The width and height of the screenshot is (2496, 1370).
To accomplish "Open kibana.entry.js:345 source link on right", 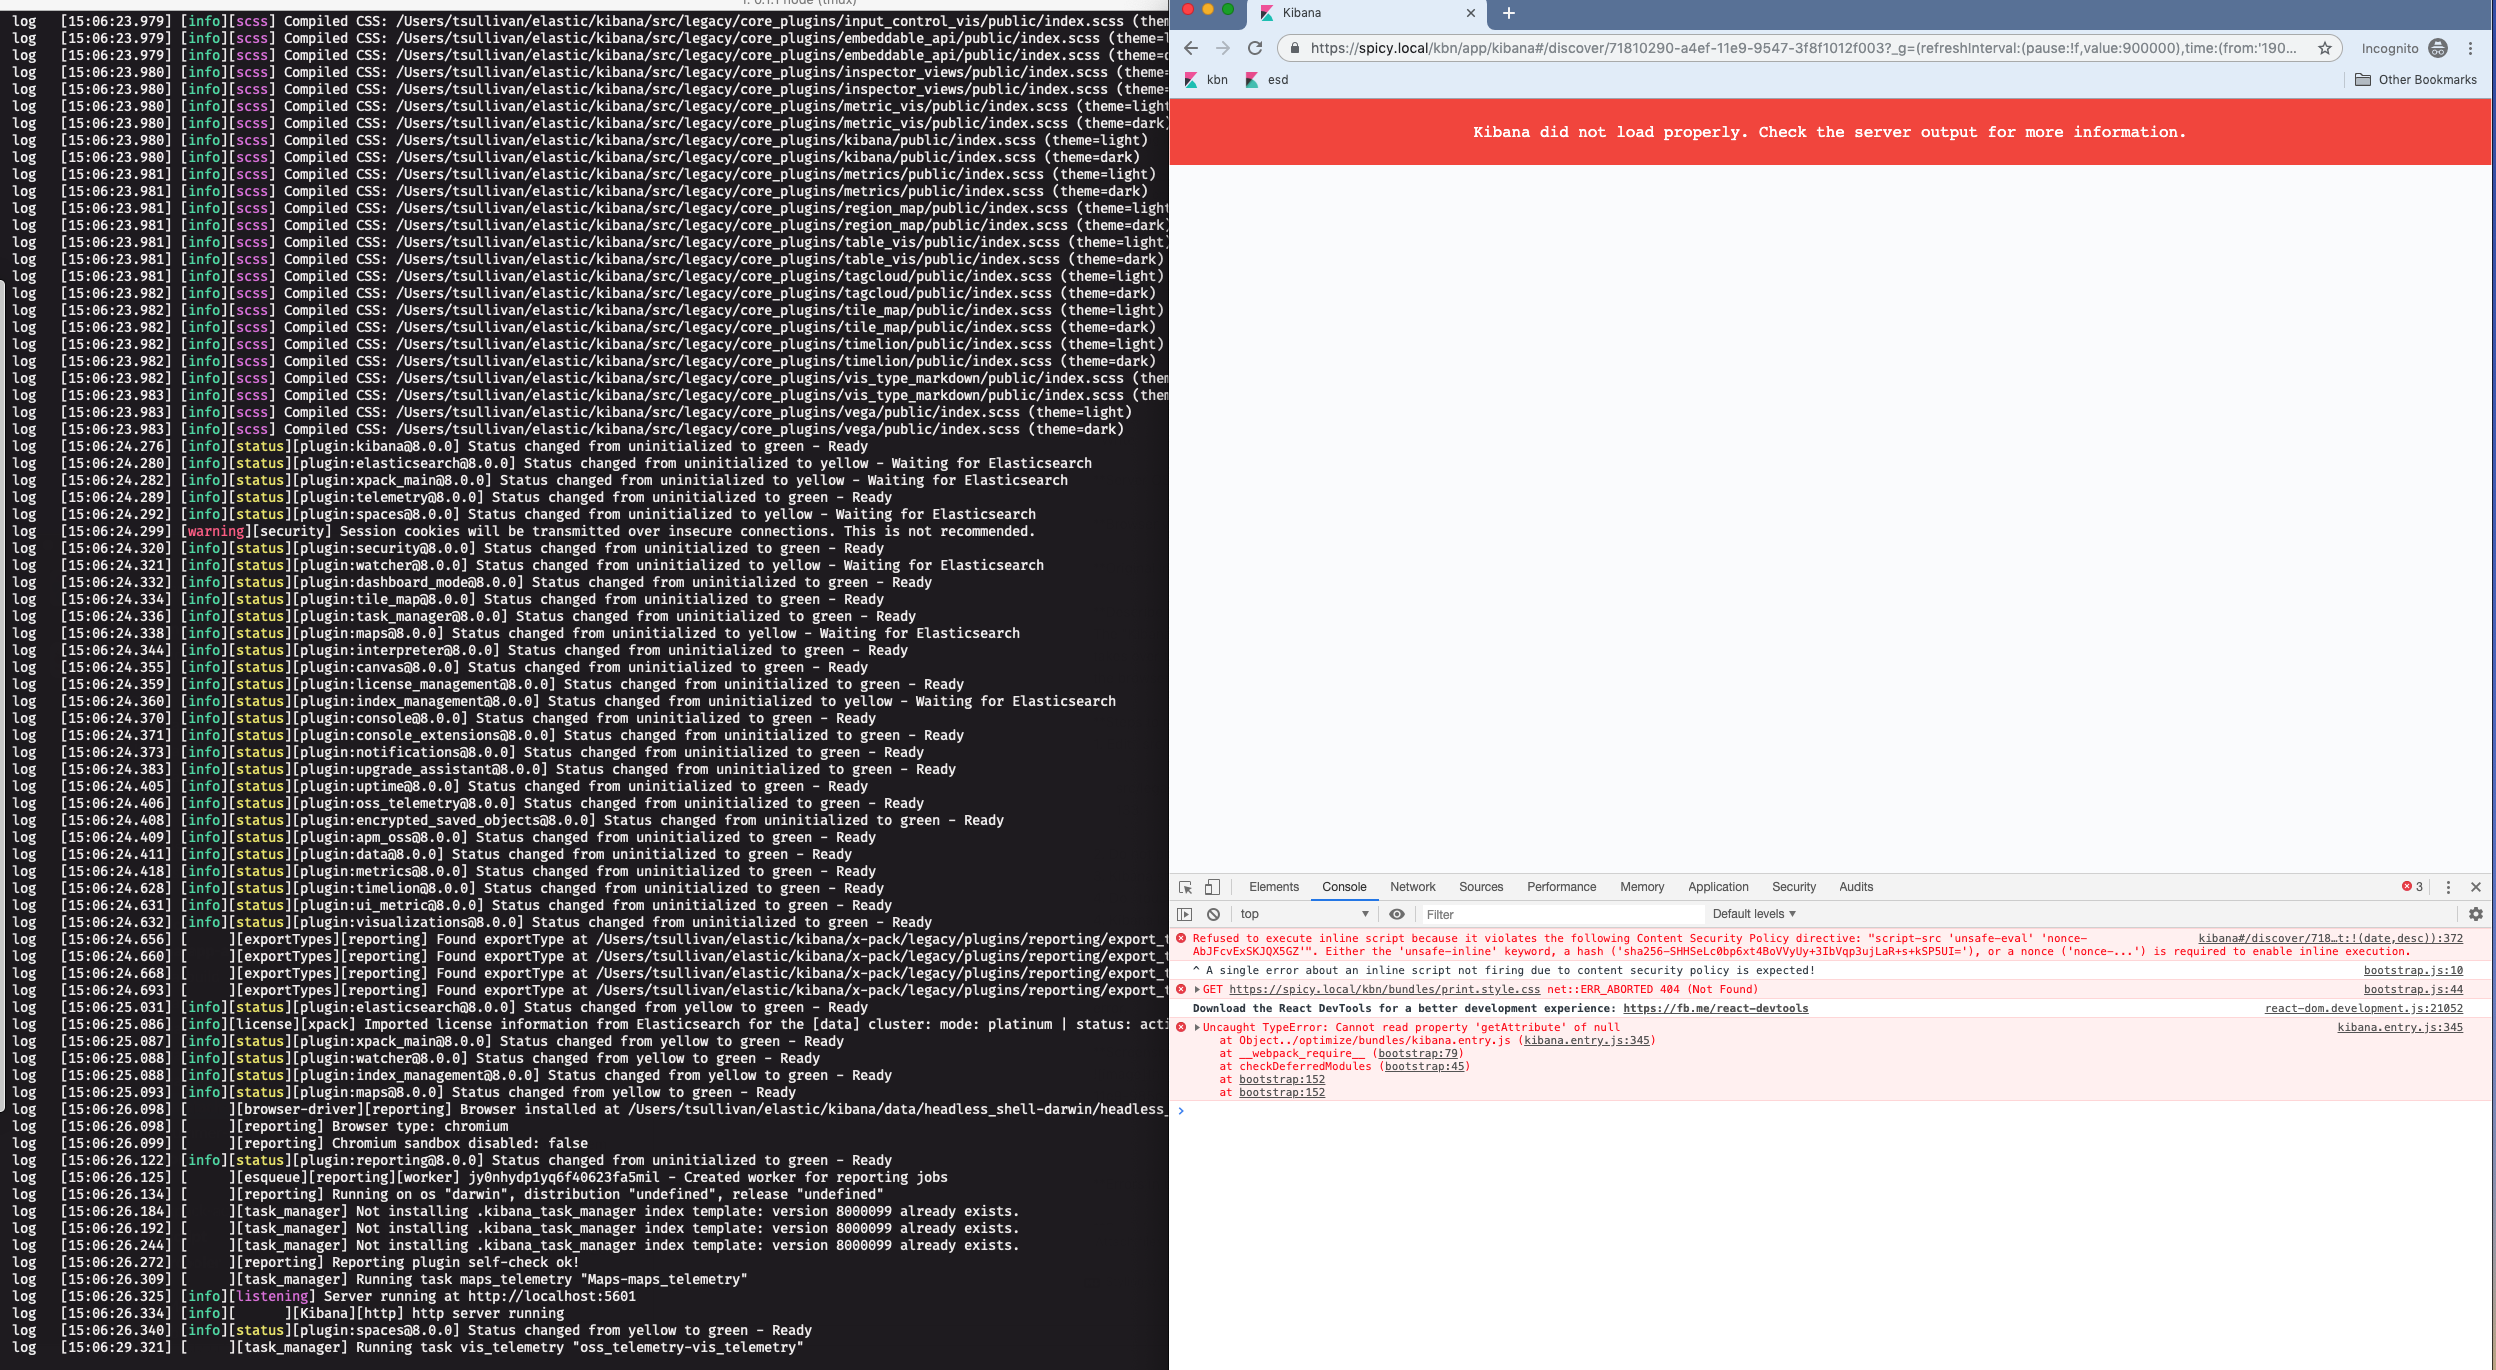I will tap(2400, 1027).
